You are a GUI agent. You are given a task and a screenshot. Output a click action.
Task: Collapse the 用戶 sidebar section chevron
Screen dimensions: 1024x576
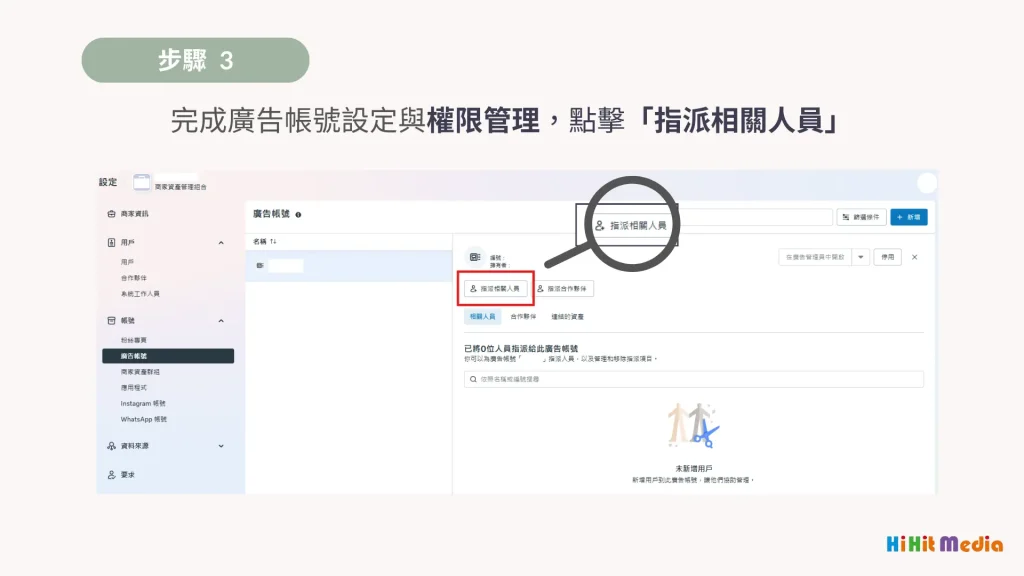point(221,243)
